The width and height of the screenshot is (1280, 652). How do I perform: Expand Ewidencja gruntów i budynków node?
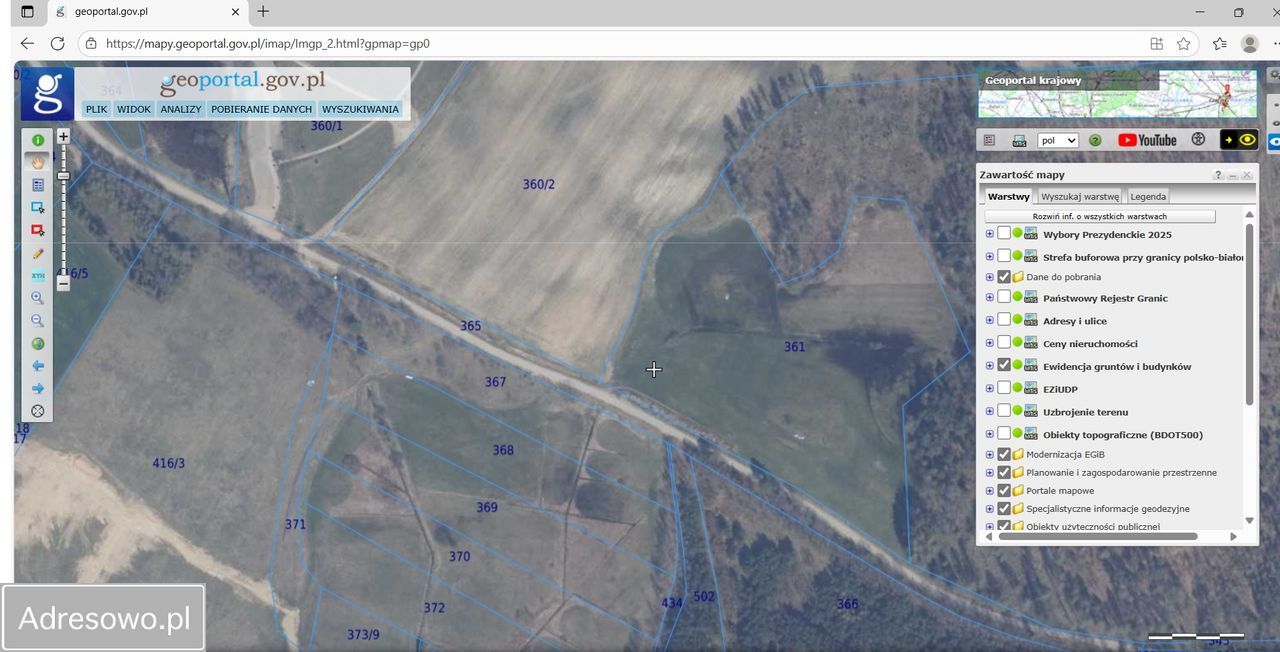click(990, 366)
